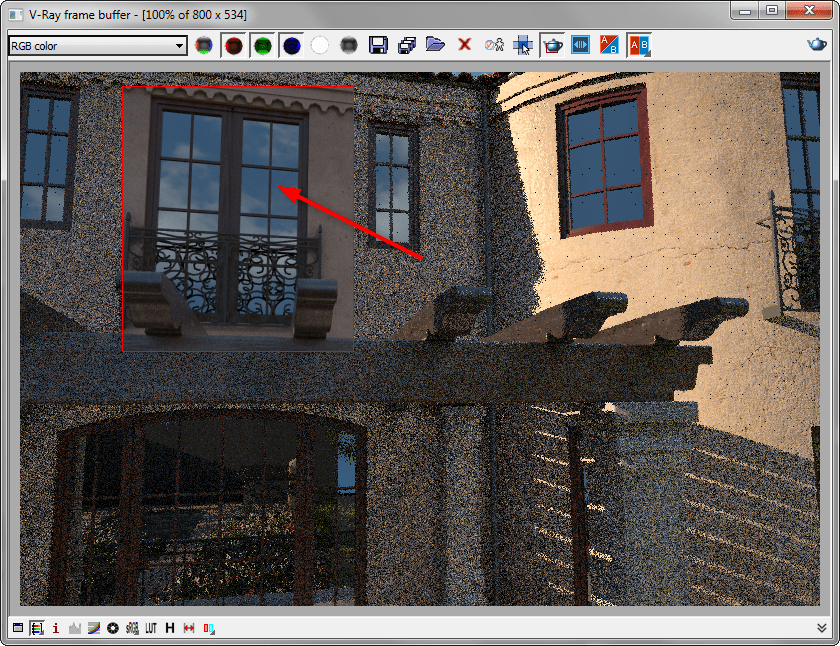Click the track mouse while rendering icon

point(494,45)
